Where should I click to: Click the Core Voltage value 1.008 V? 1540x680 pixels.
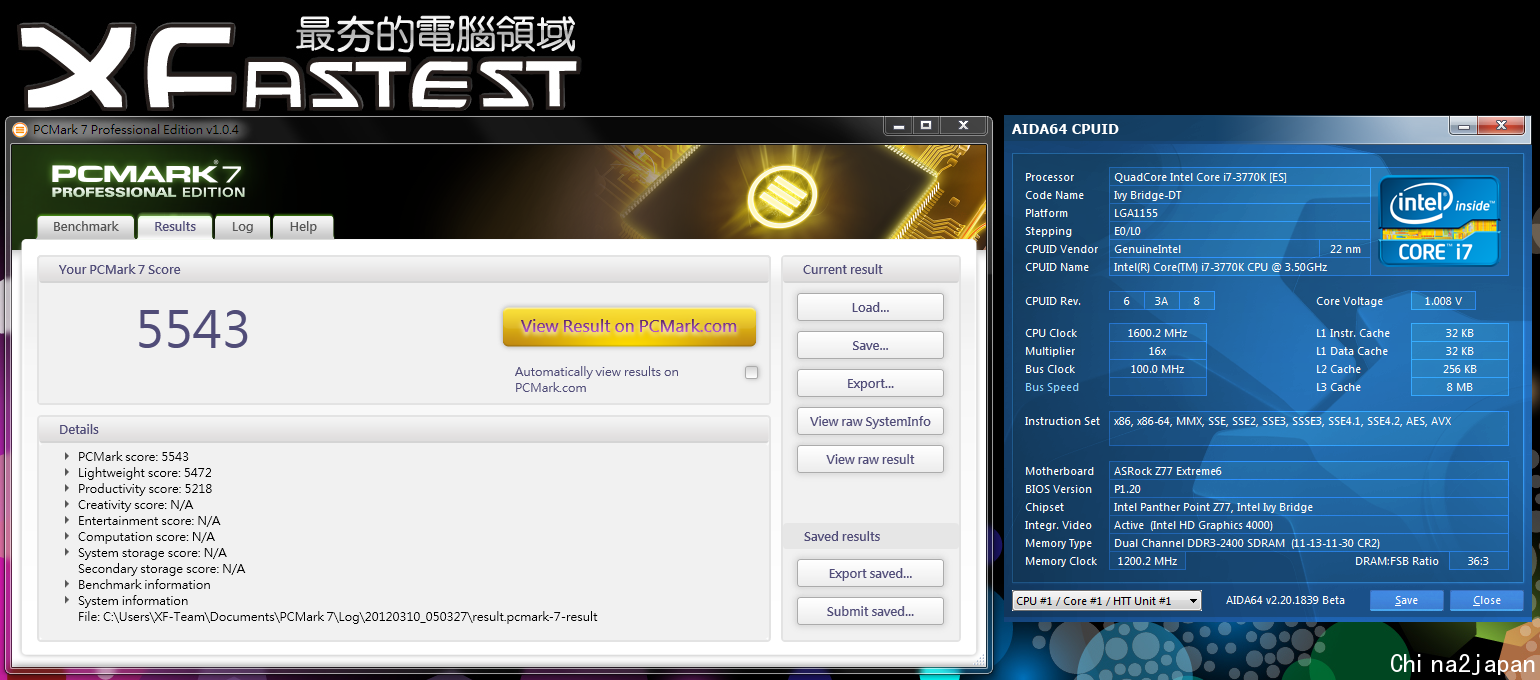pyautogui.click(x=1443, y=301)
